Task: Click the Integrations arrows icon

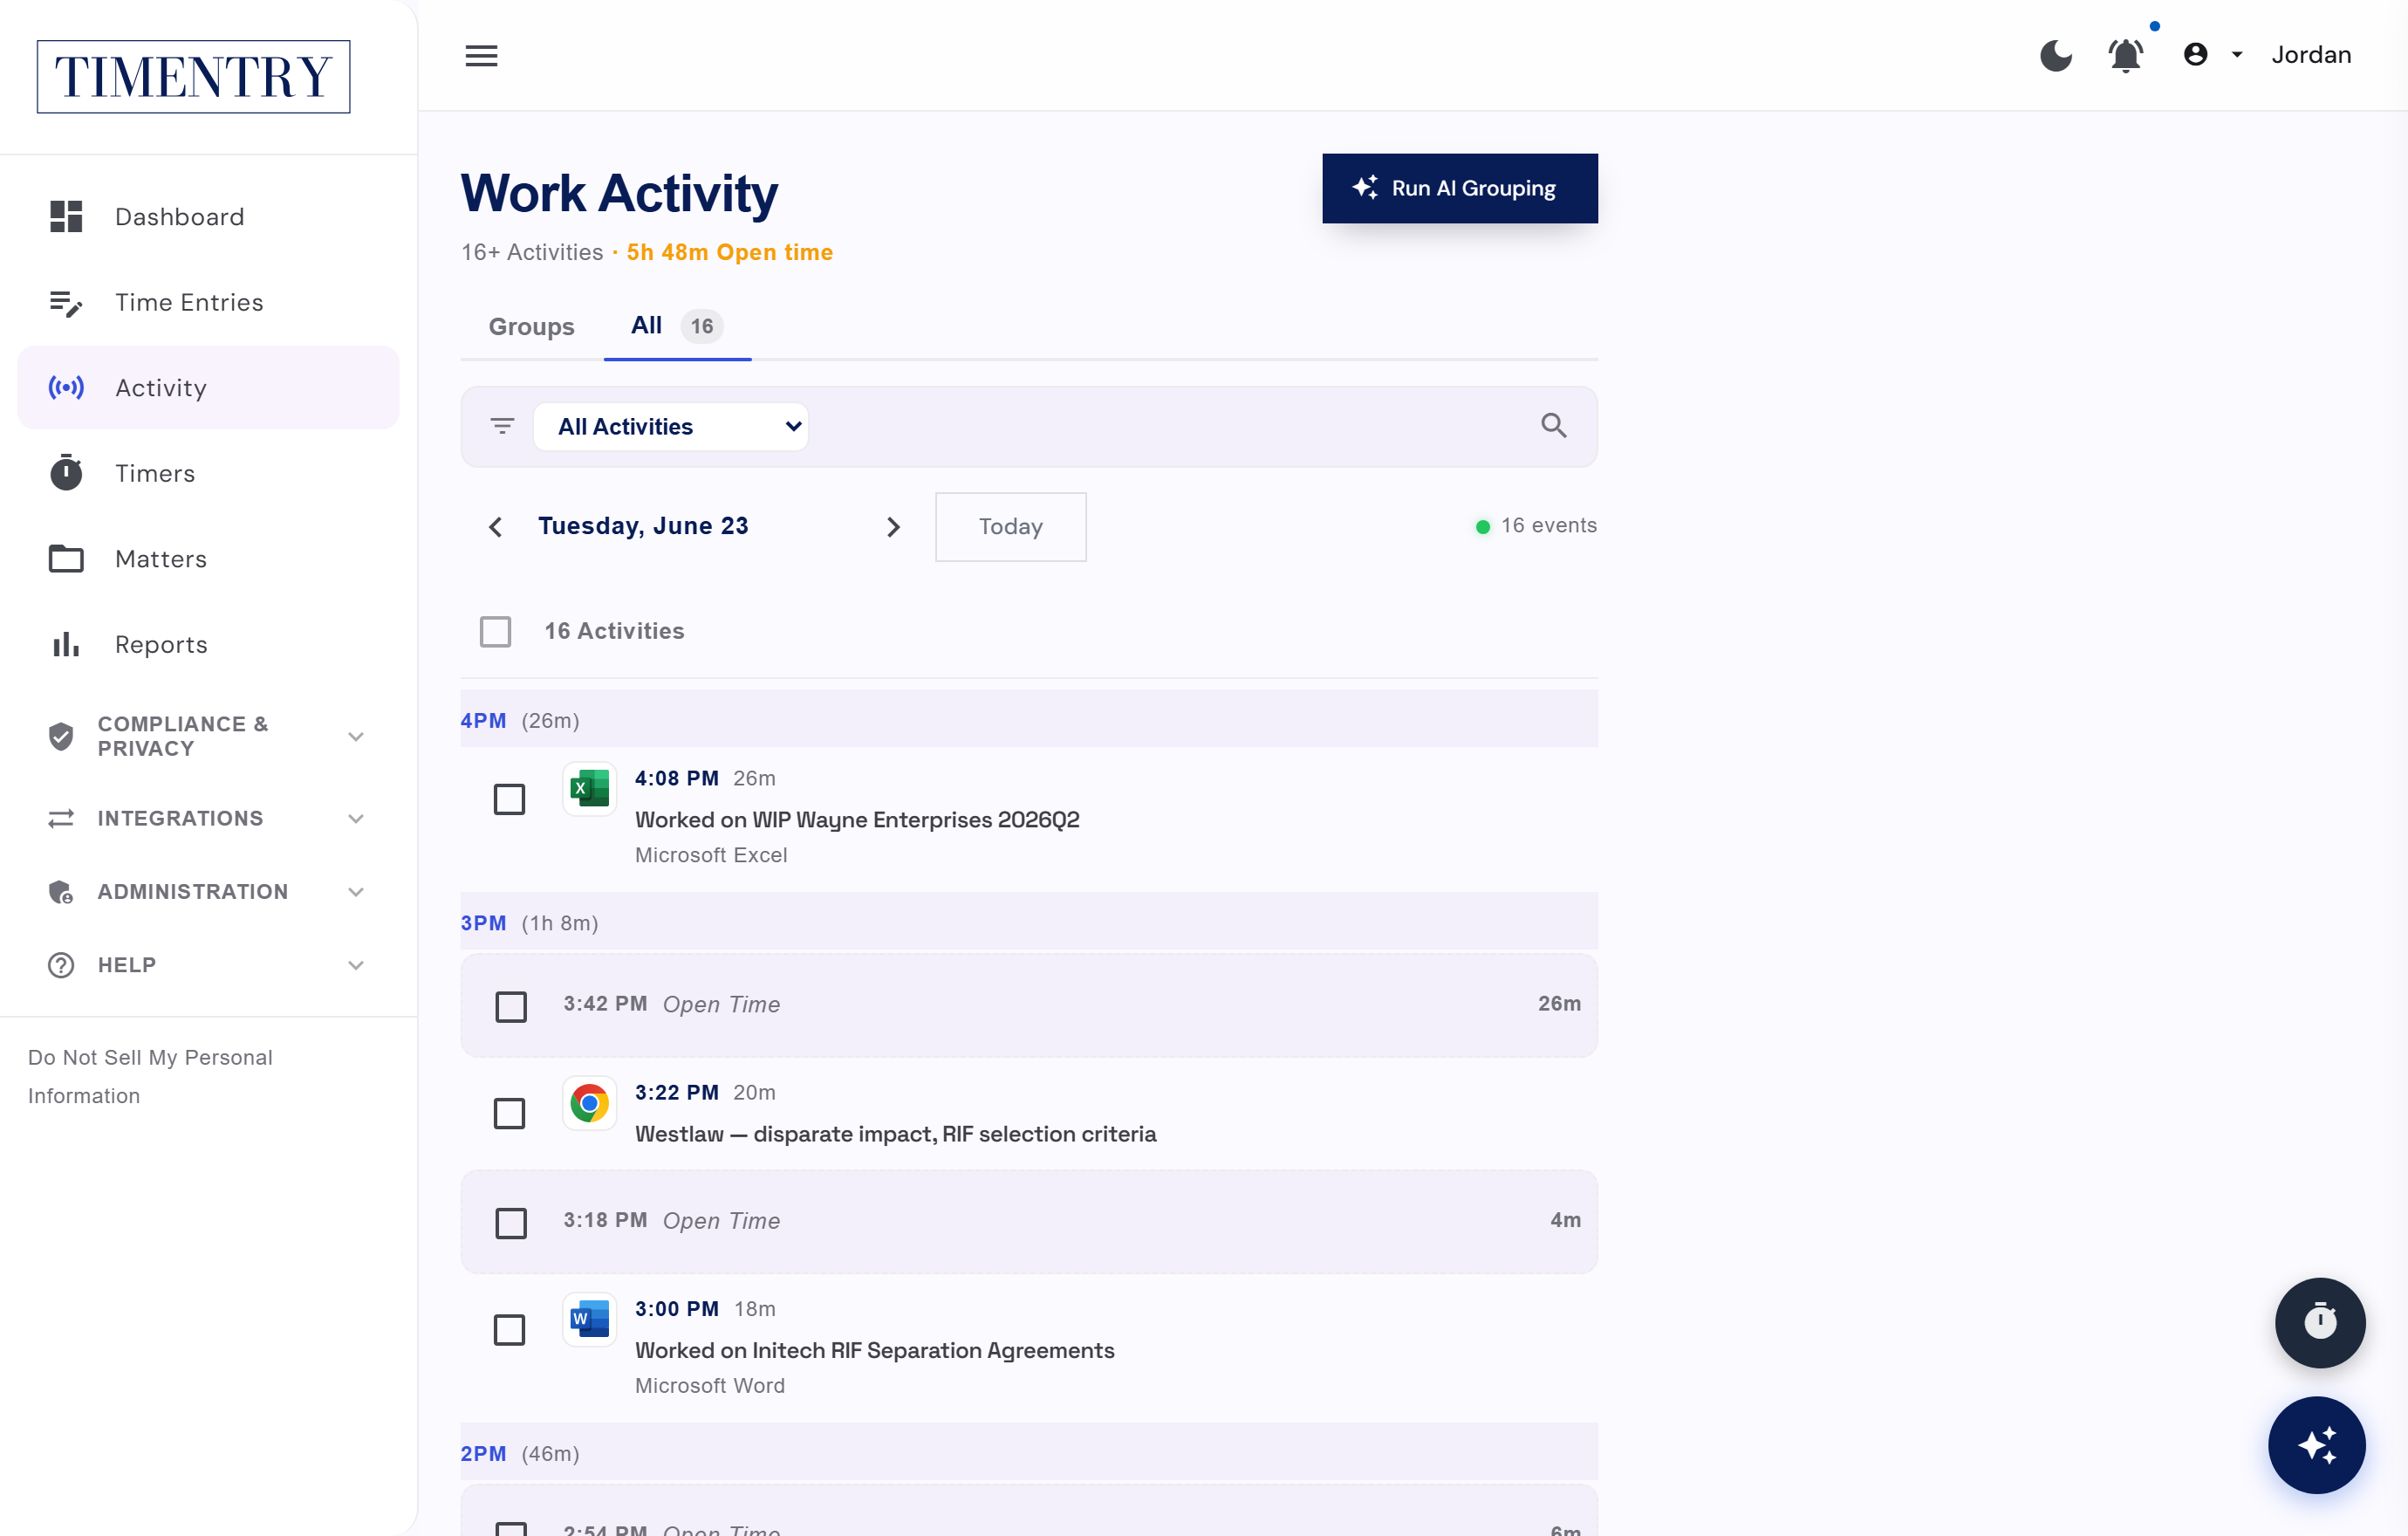Action: pyautogui.click(x=61, y=819)
